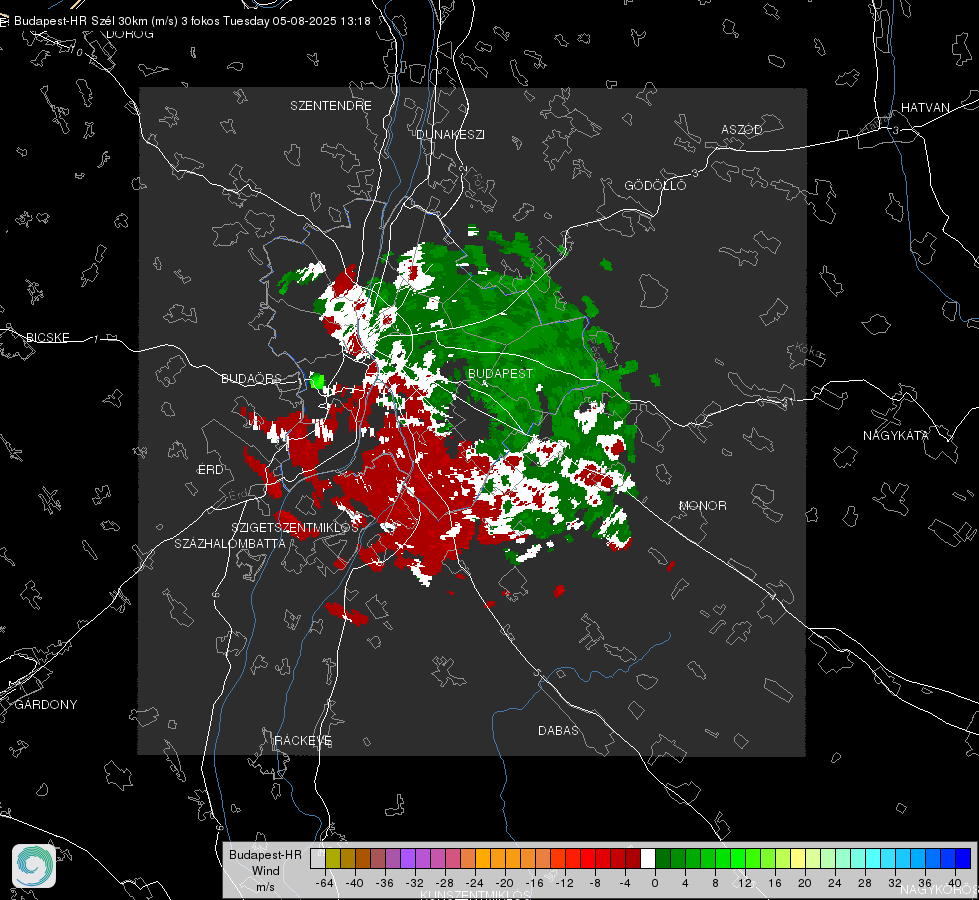
Task: Click the GÁRDONY city label
Action: [46, 705]
